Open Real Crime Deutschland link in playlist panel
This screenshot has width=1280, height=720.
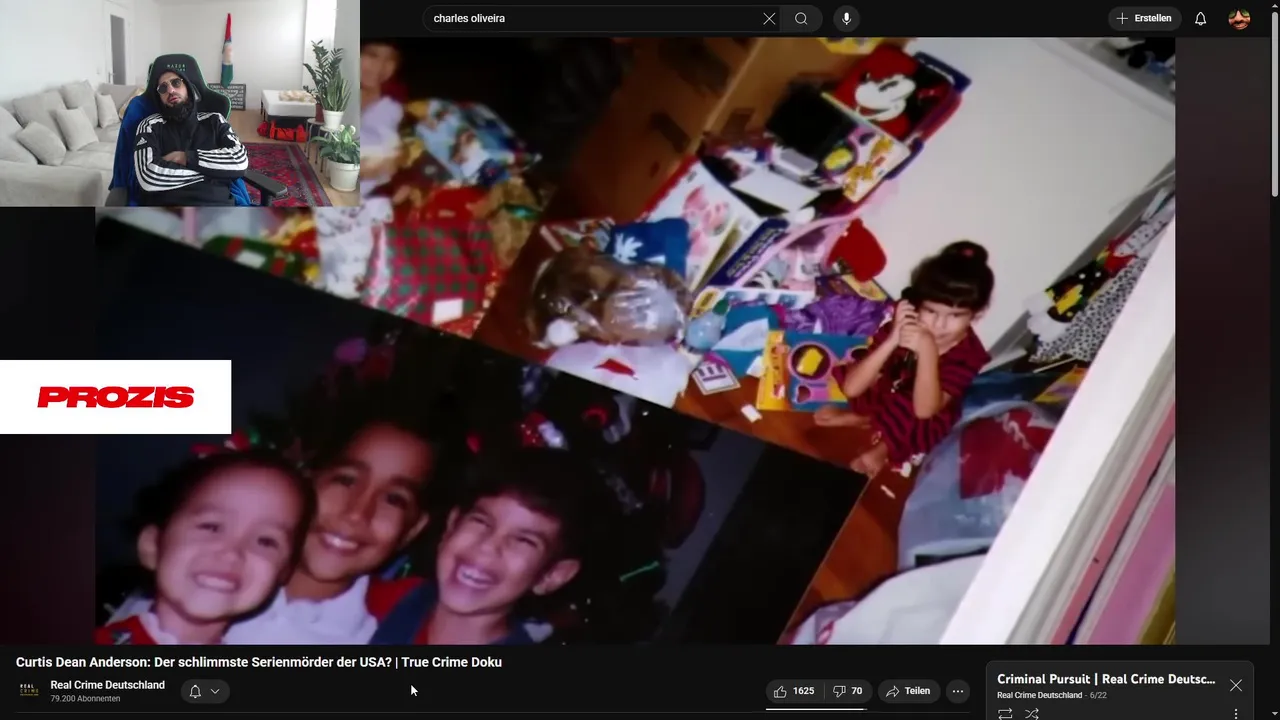[x=1039, y=695]
